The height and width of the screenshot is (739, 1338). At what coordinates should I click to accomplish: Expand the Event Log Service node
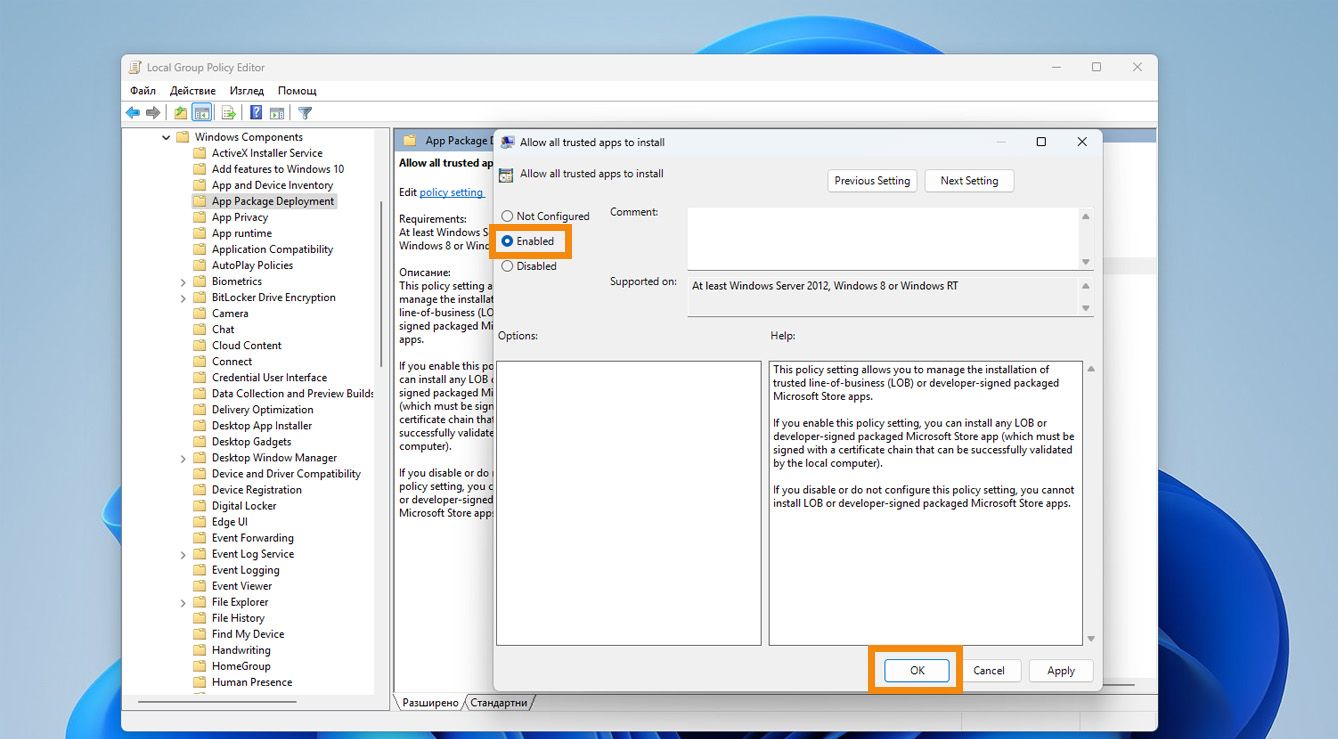pos(183,554)
